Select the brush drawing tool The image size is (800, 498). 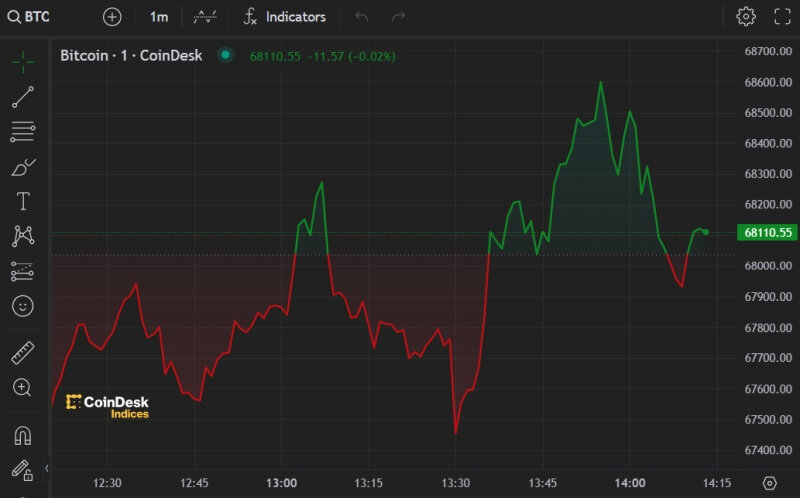[23, 167]
